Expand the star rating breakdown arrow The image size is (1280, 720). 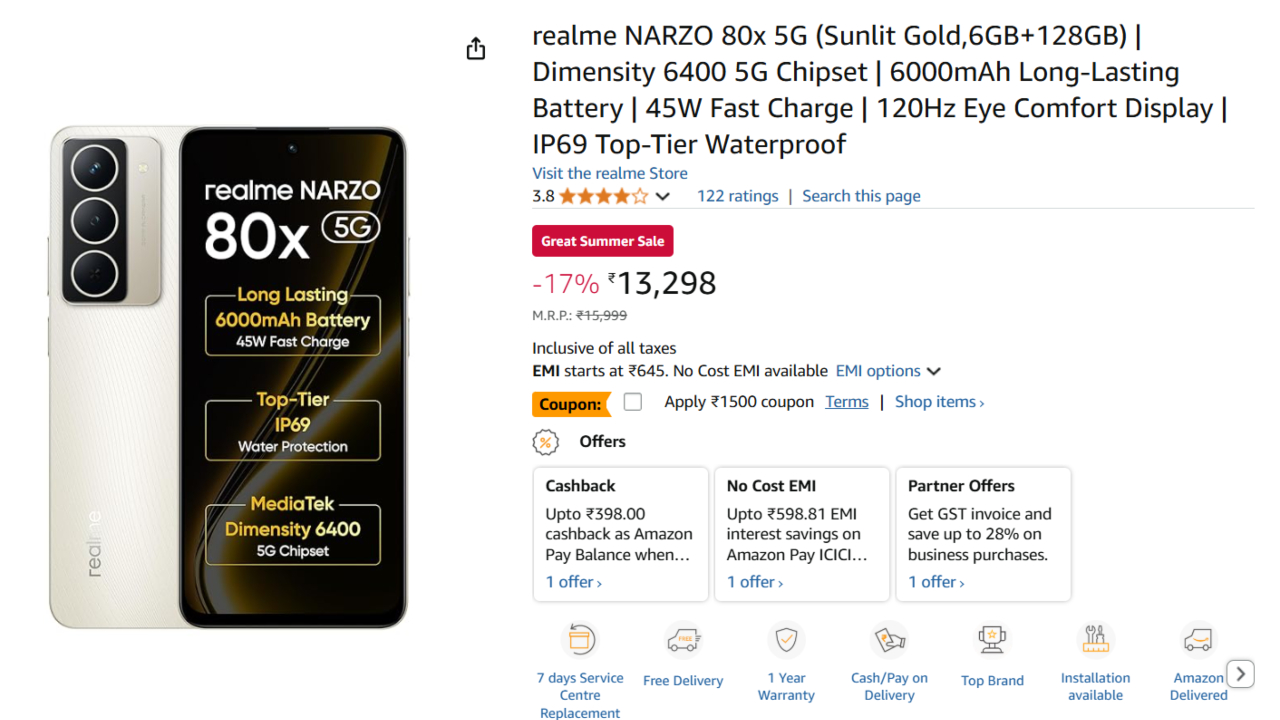[x=662, y=197]
